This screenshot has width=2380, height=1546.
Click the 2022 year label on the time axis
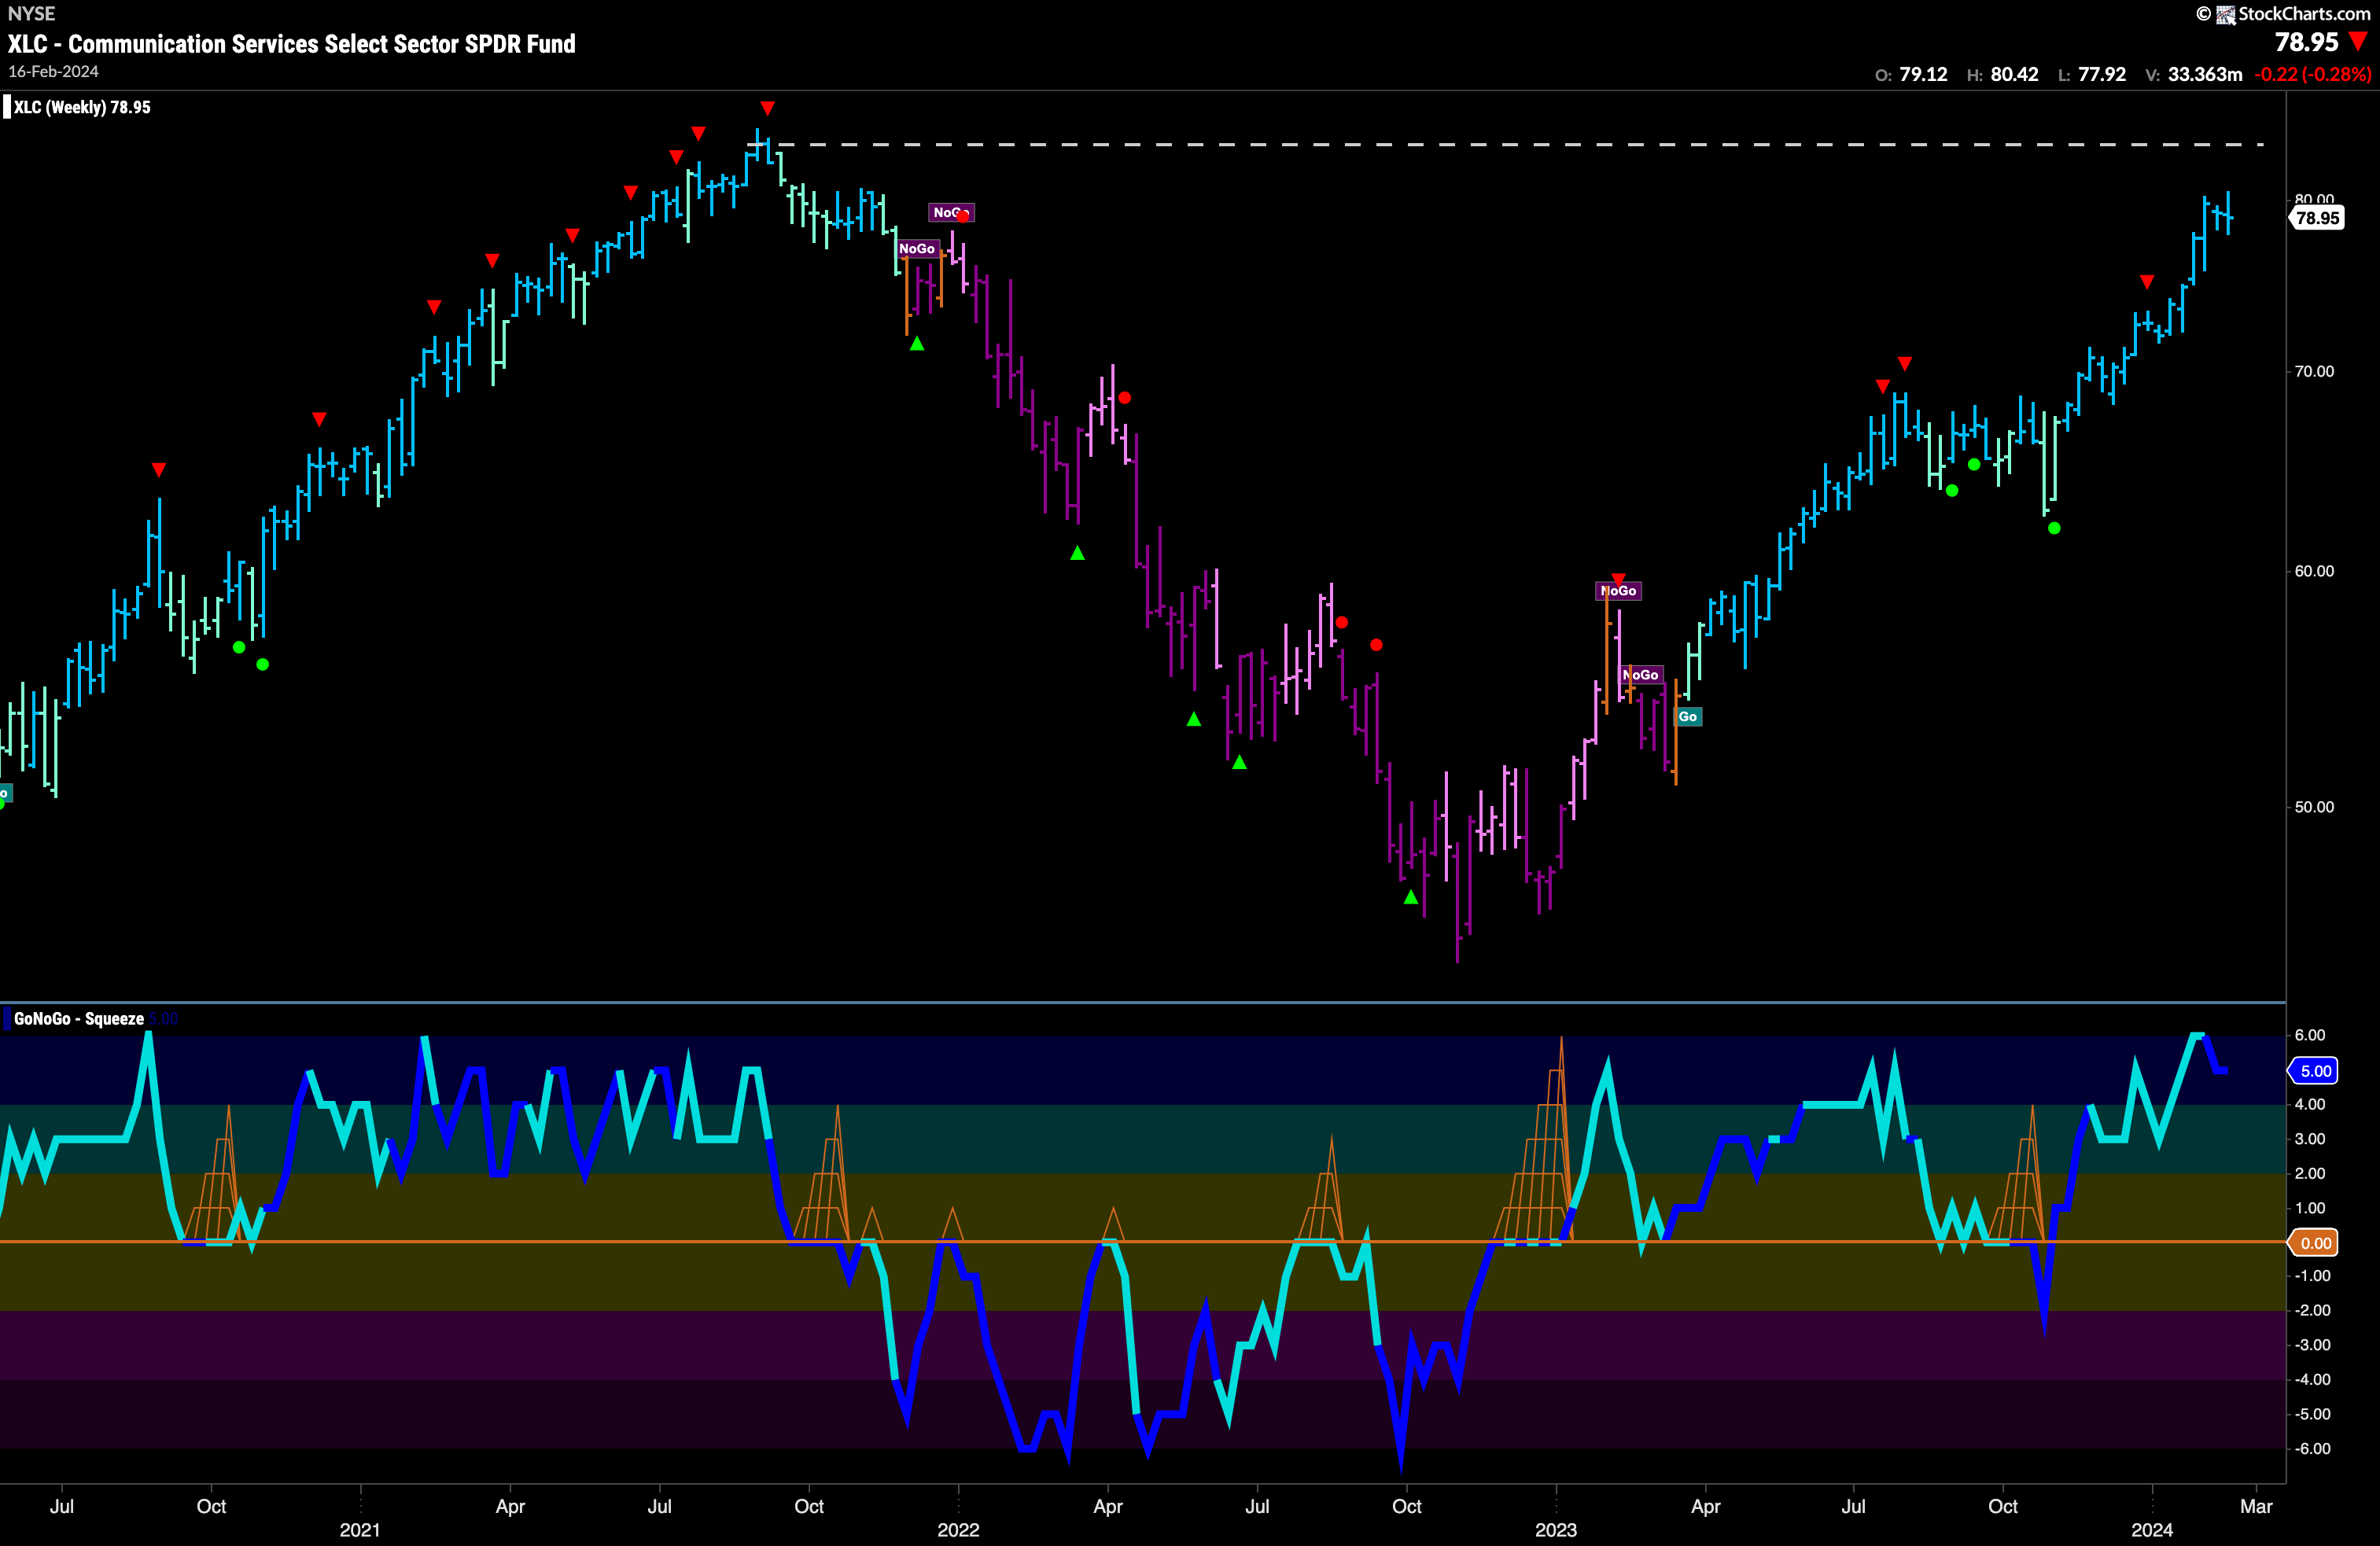click(x=958, y=1530)
